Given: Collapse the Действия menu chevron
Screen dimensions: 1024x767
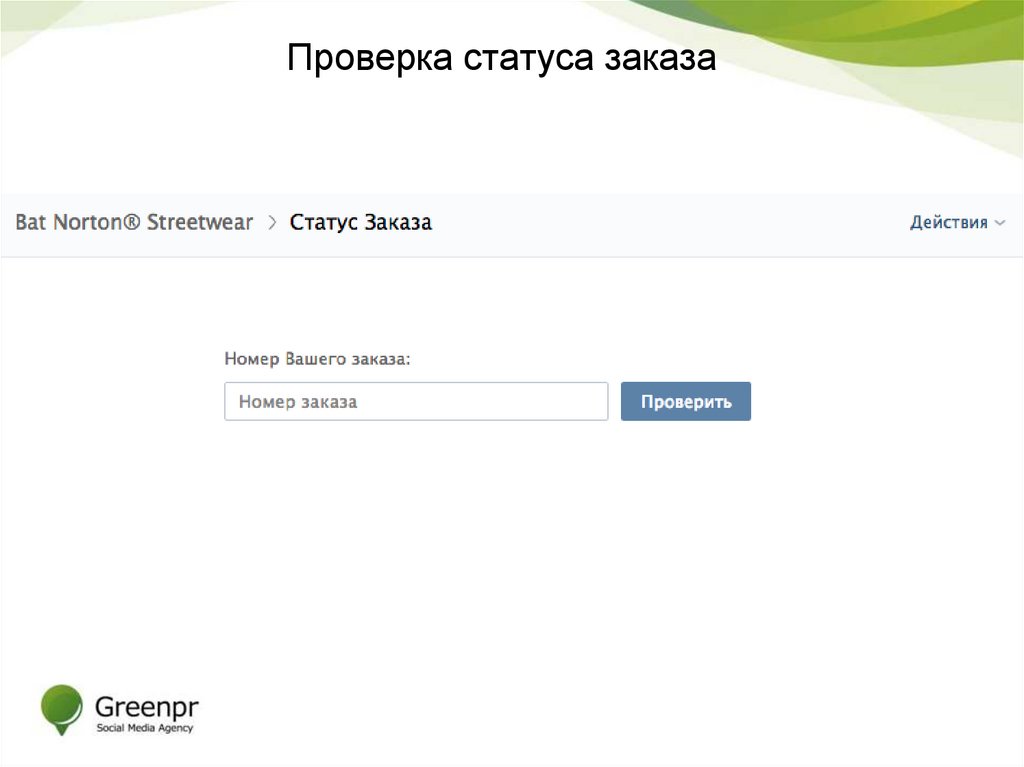Looking at the screenshot, I should click(1000, 223).
